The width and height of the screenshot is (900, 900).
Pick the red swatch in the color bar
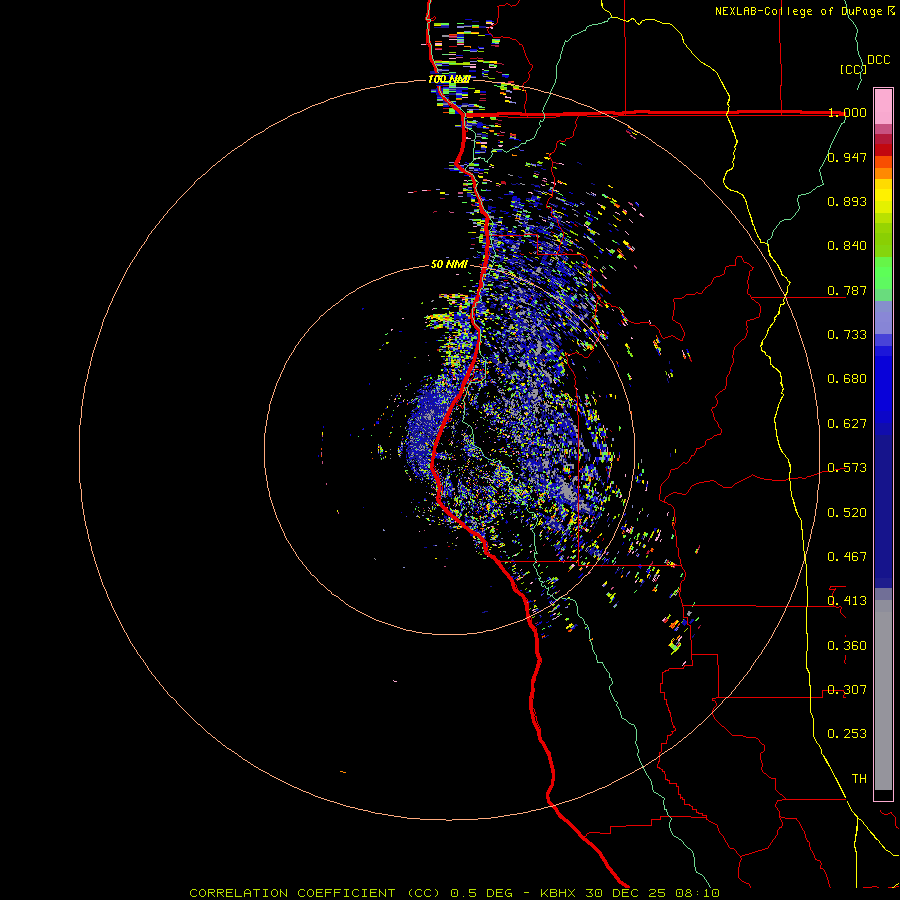883,150
